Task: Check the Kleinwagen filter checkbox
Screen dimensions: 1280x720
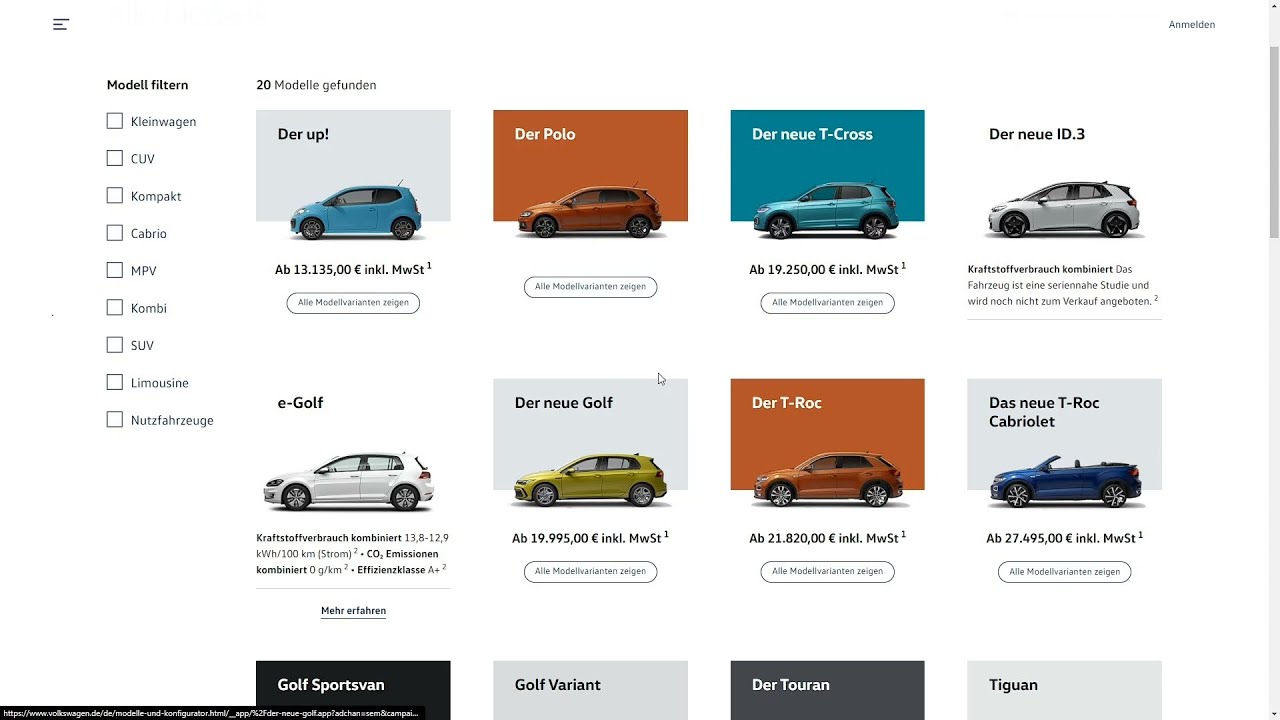Action: [114, 121]
